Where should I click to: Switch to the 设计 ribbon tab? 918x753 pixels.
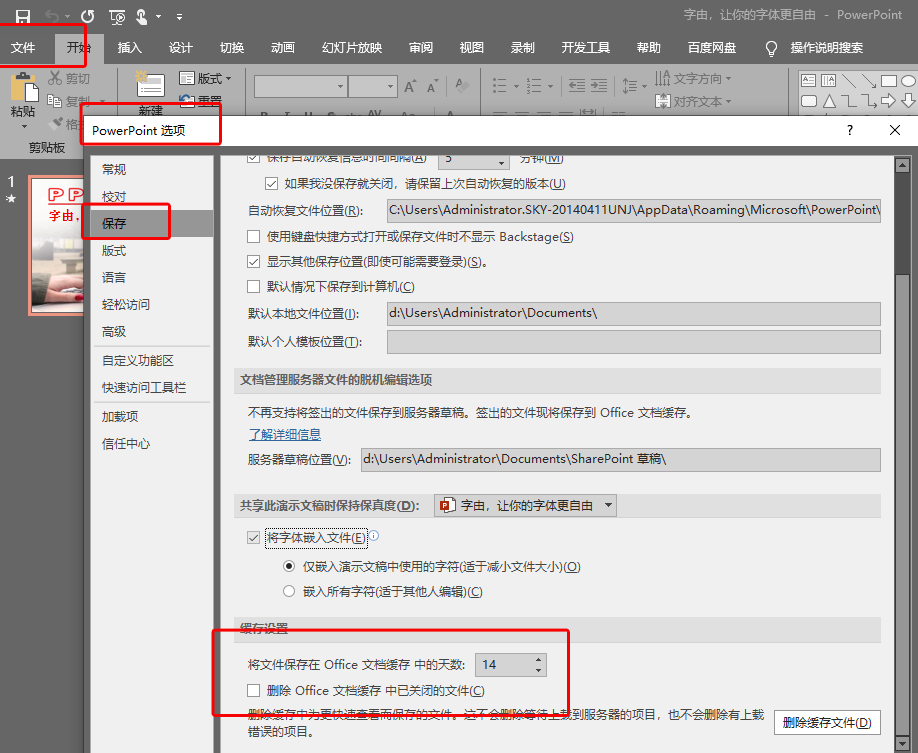(180, 48)
